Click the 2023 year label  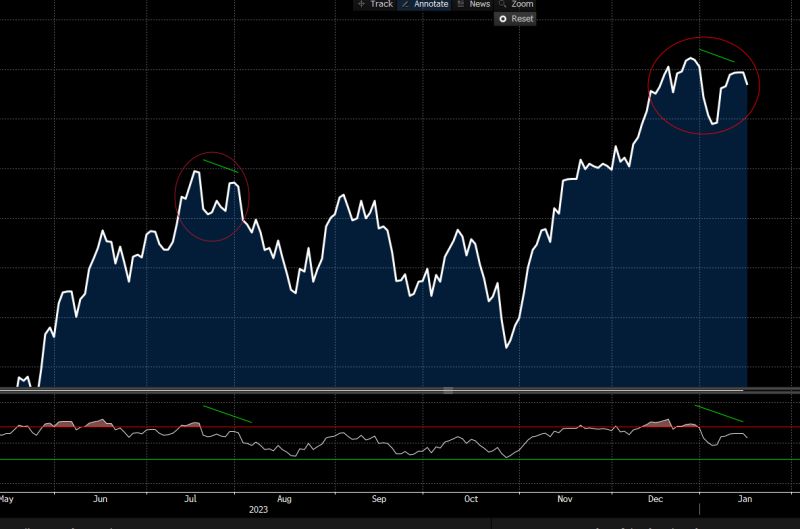[x=258, y=510]
